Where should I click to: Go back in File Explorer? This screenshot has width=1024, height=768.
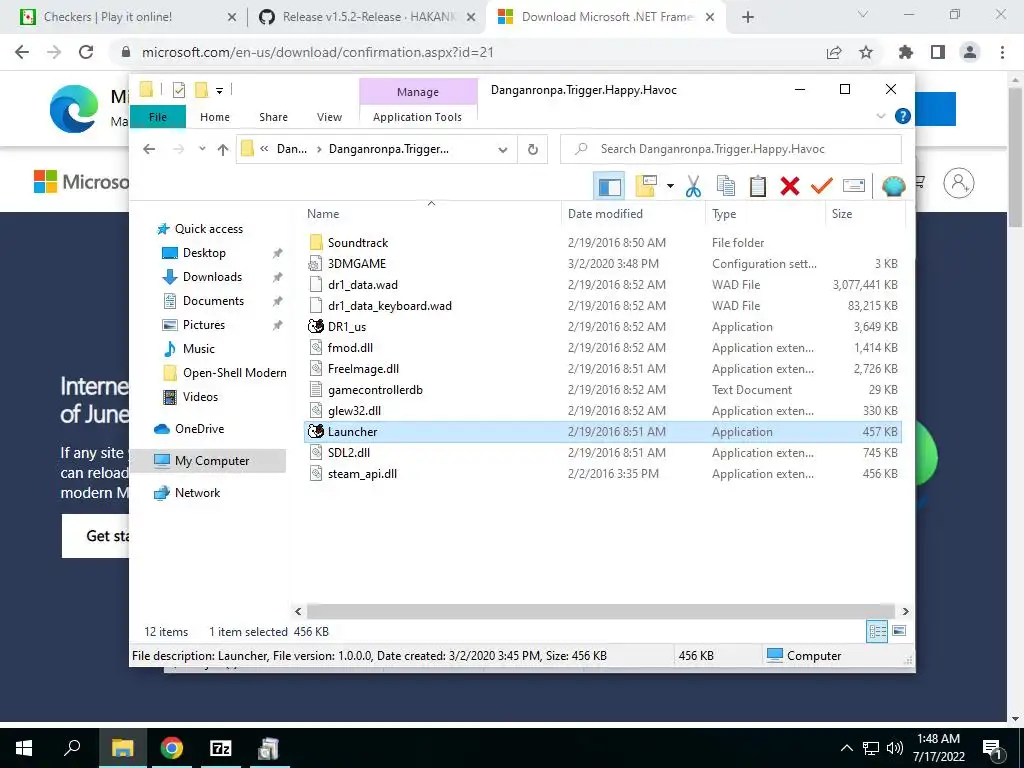pyautogui.click(x=149, y=149)
